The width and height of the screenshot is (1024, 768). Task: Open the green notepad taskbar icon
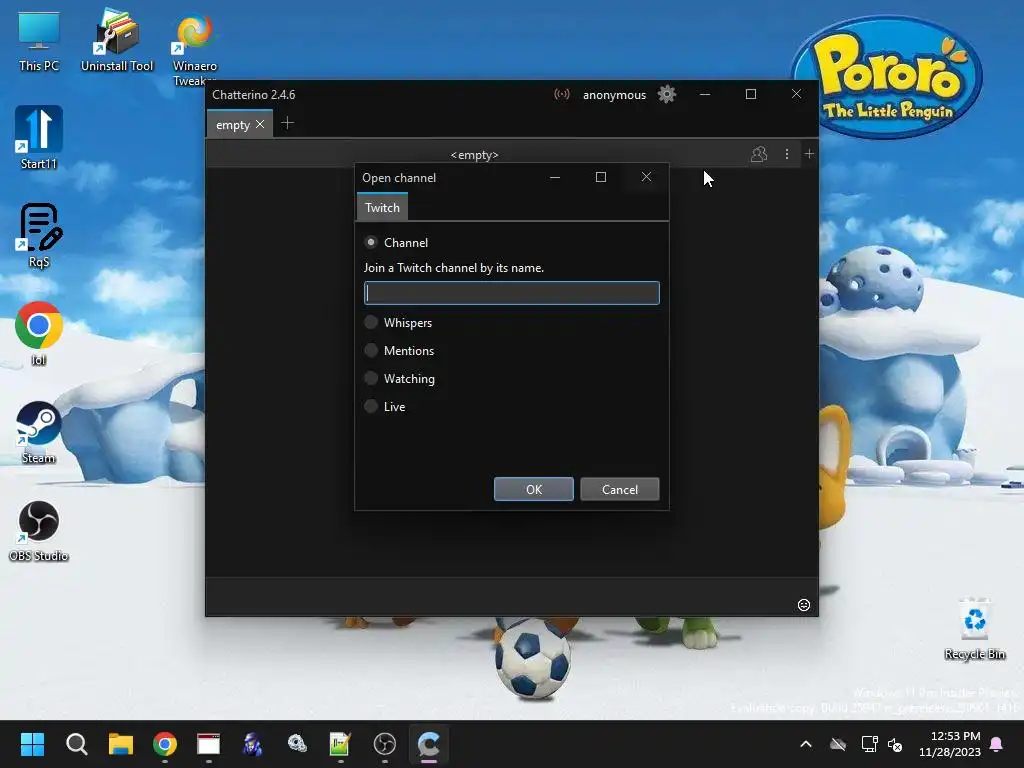coord(340,744)
